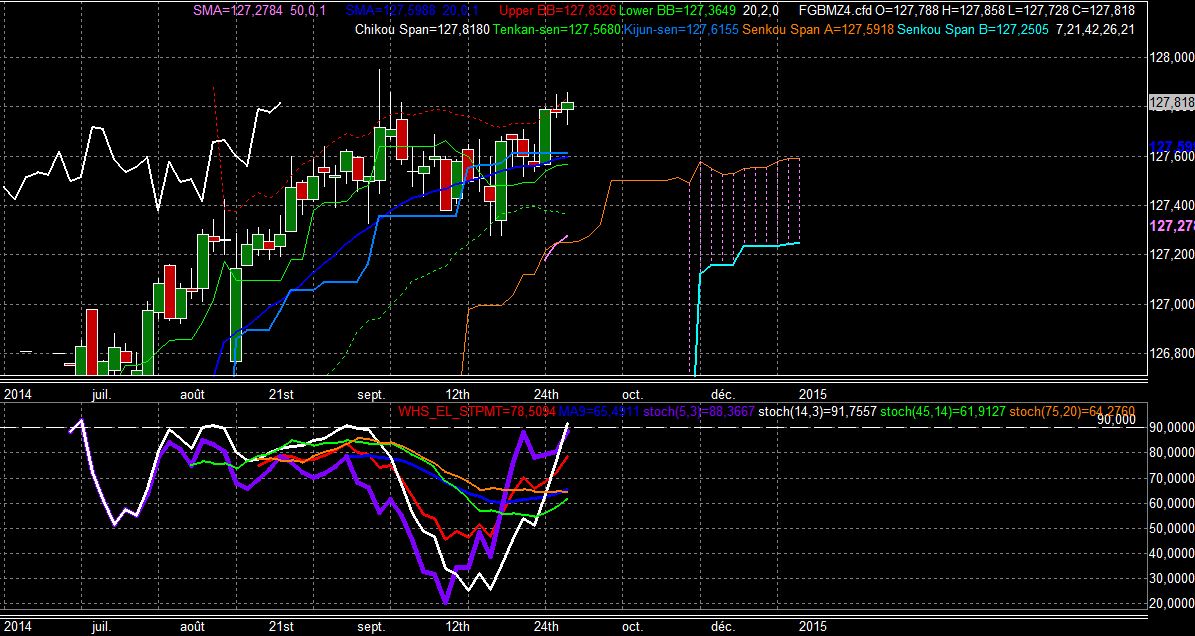Click 24th on the stochastic panel time axis

[x=546, y=626]
